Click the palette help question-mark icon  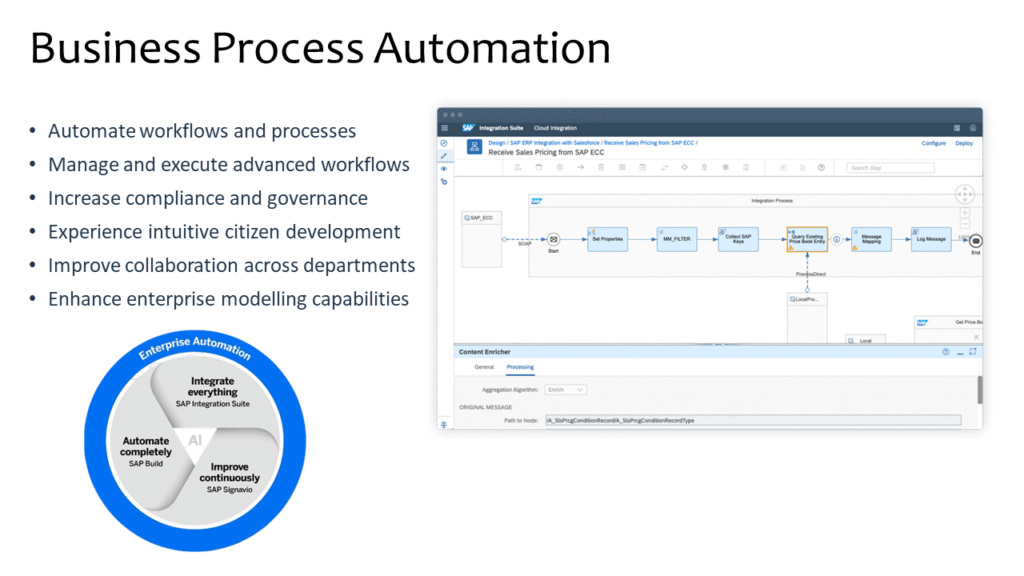tap(820, 167)
